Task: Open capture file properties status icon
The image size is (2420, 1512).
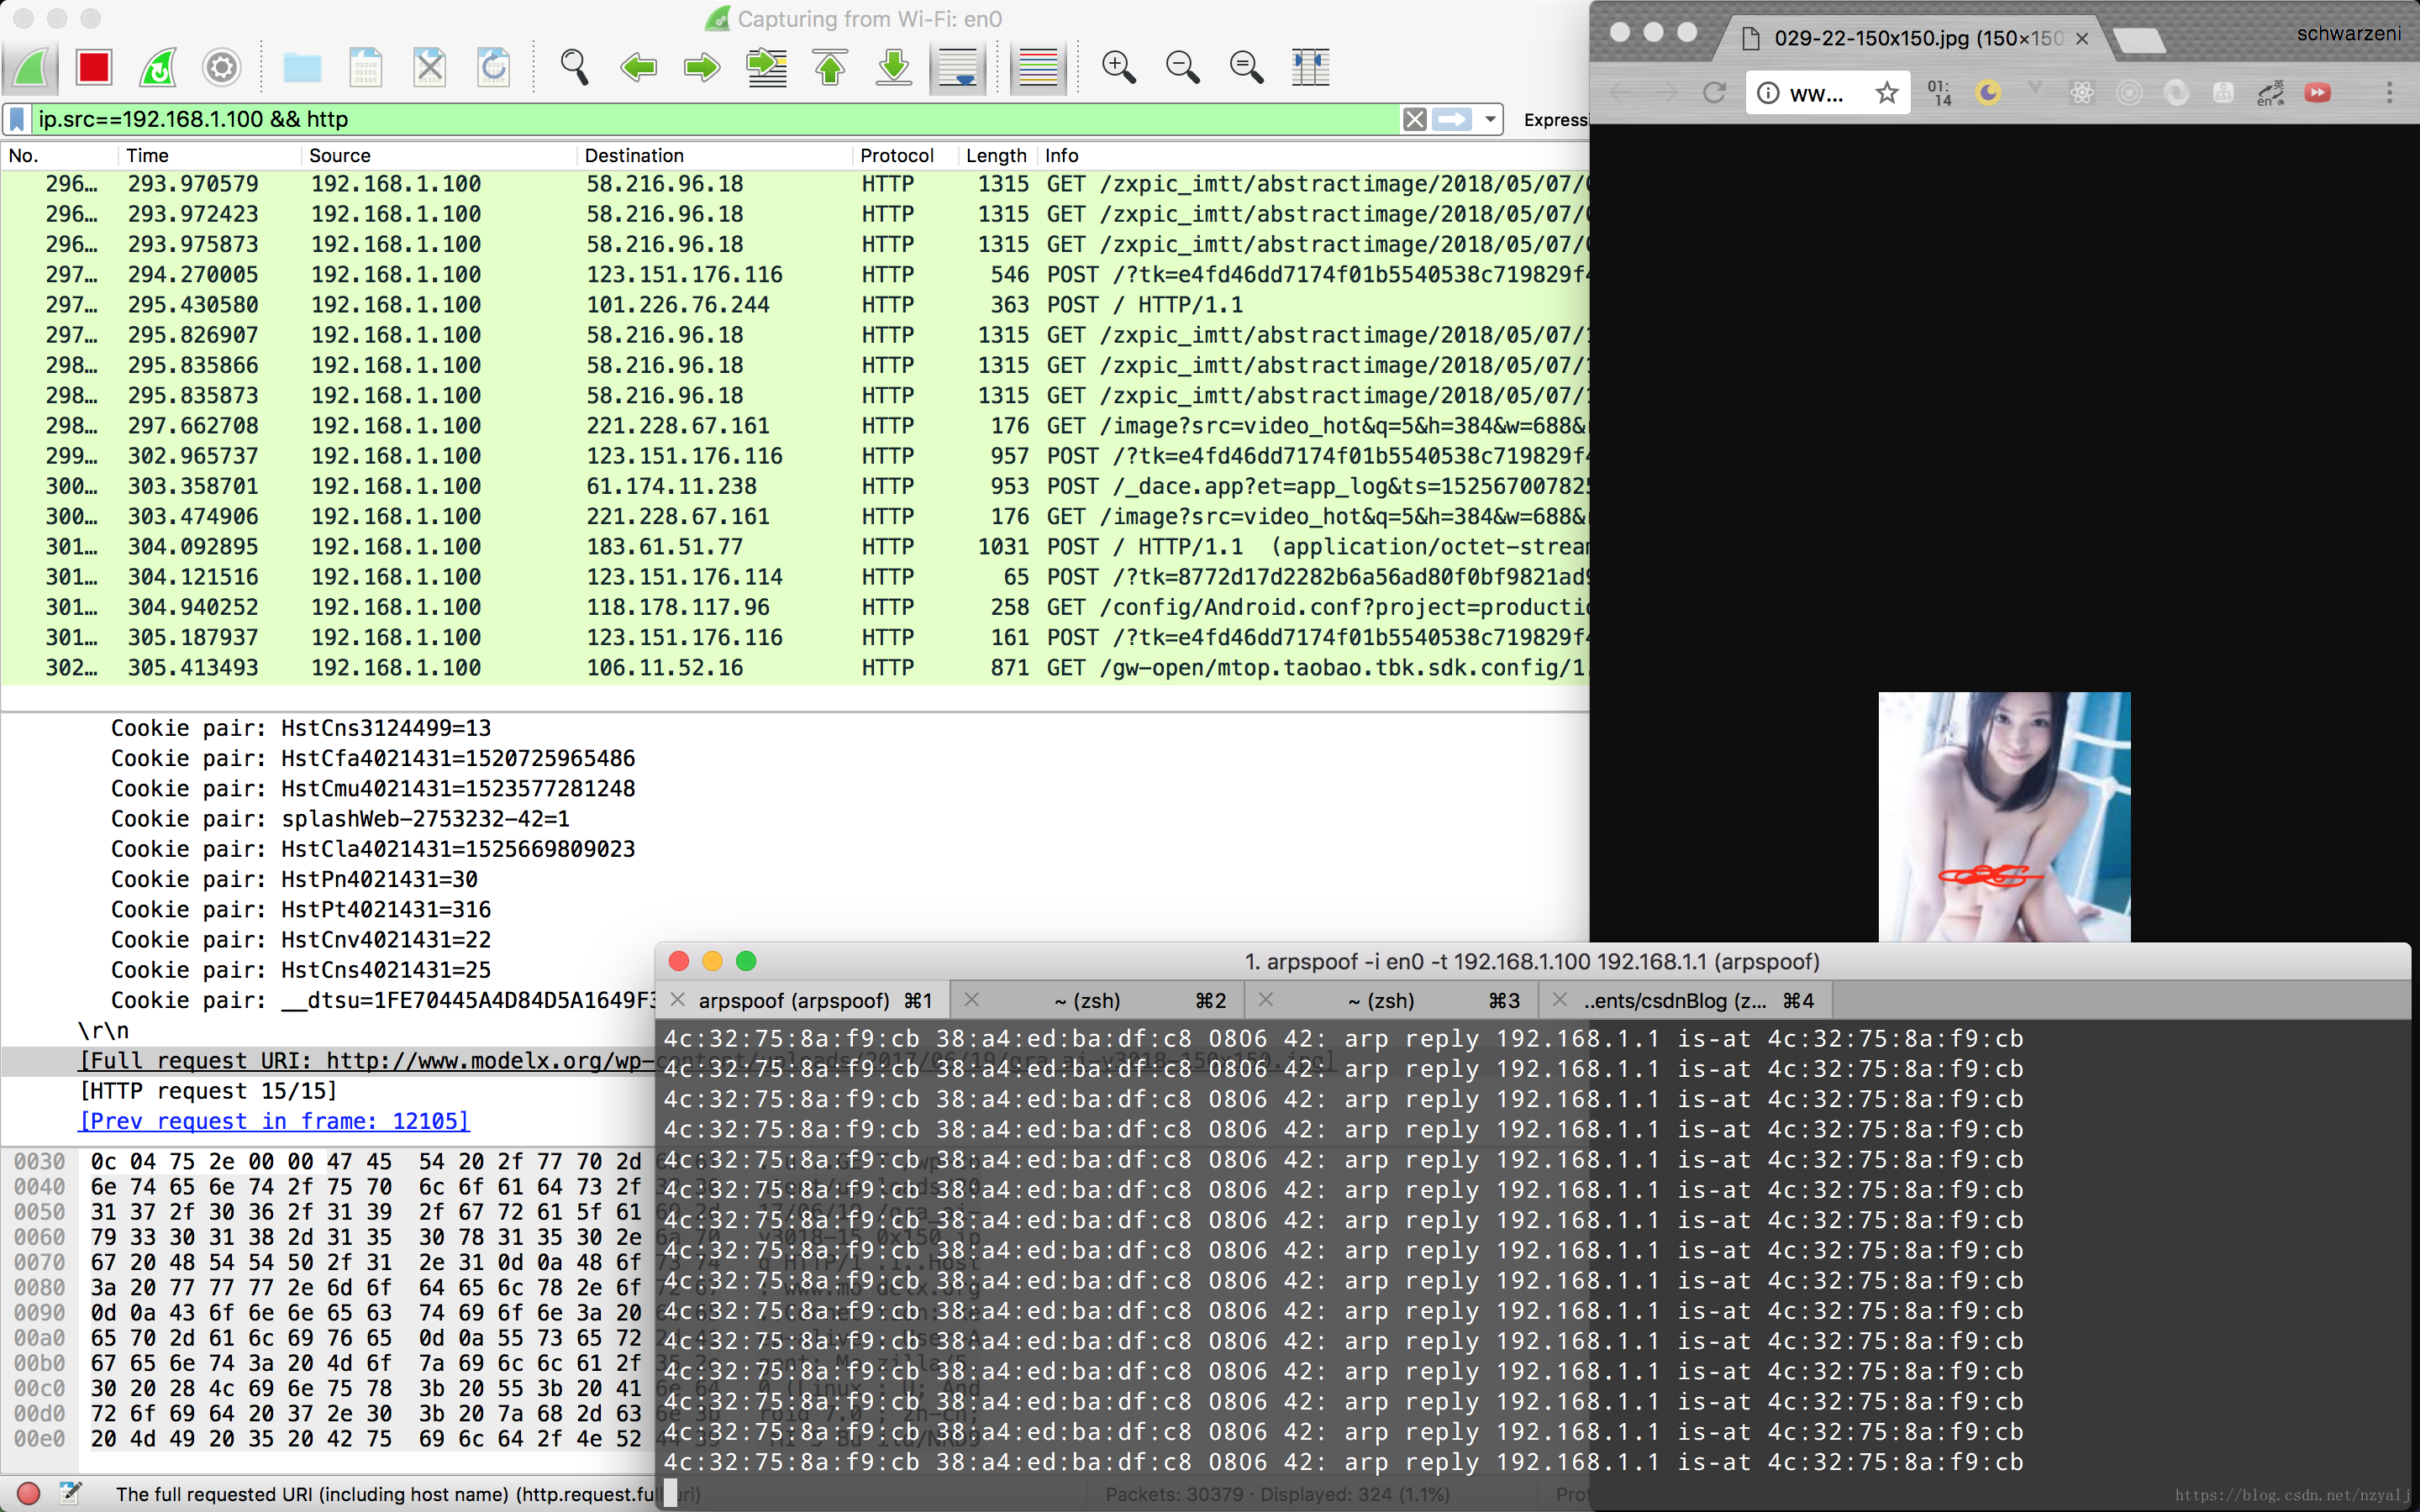Action: pos(70,1494)
